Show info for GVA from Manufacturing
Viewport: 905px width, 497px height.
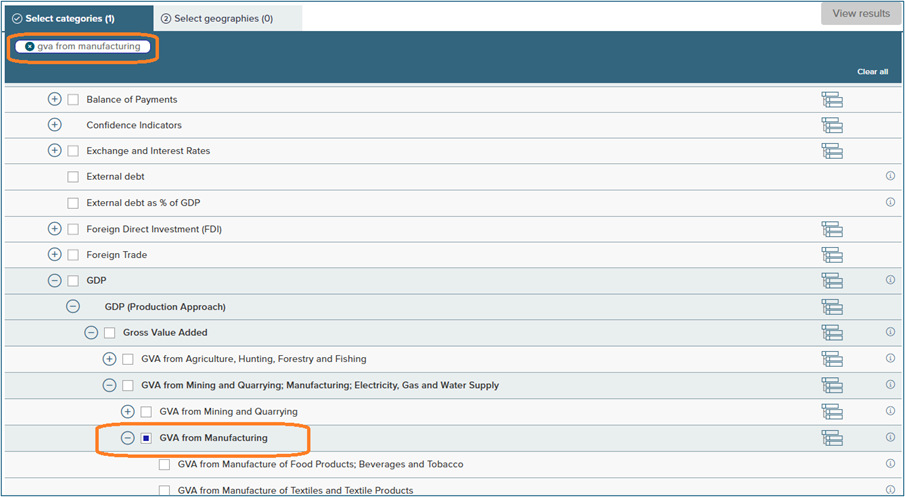click(x=890, y=438)
